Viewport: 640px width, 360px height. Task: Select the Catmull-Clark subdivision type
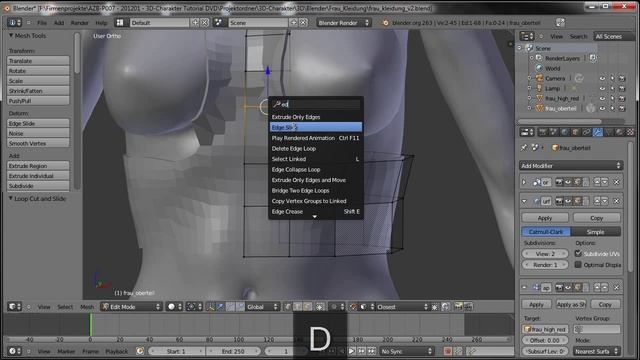[x=546, y=232]
